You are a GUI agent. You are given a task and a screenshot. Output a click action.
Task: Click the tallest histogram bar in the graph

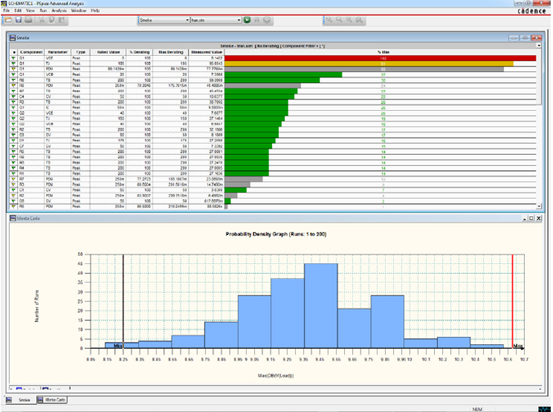[321, 306]
